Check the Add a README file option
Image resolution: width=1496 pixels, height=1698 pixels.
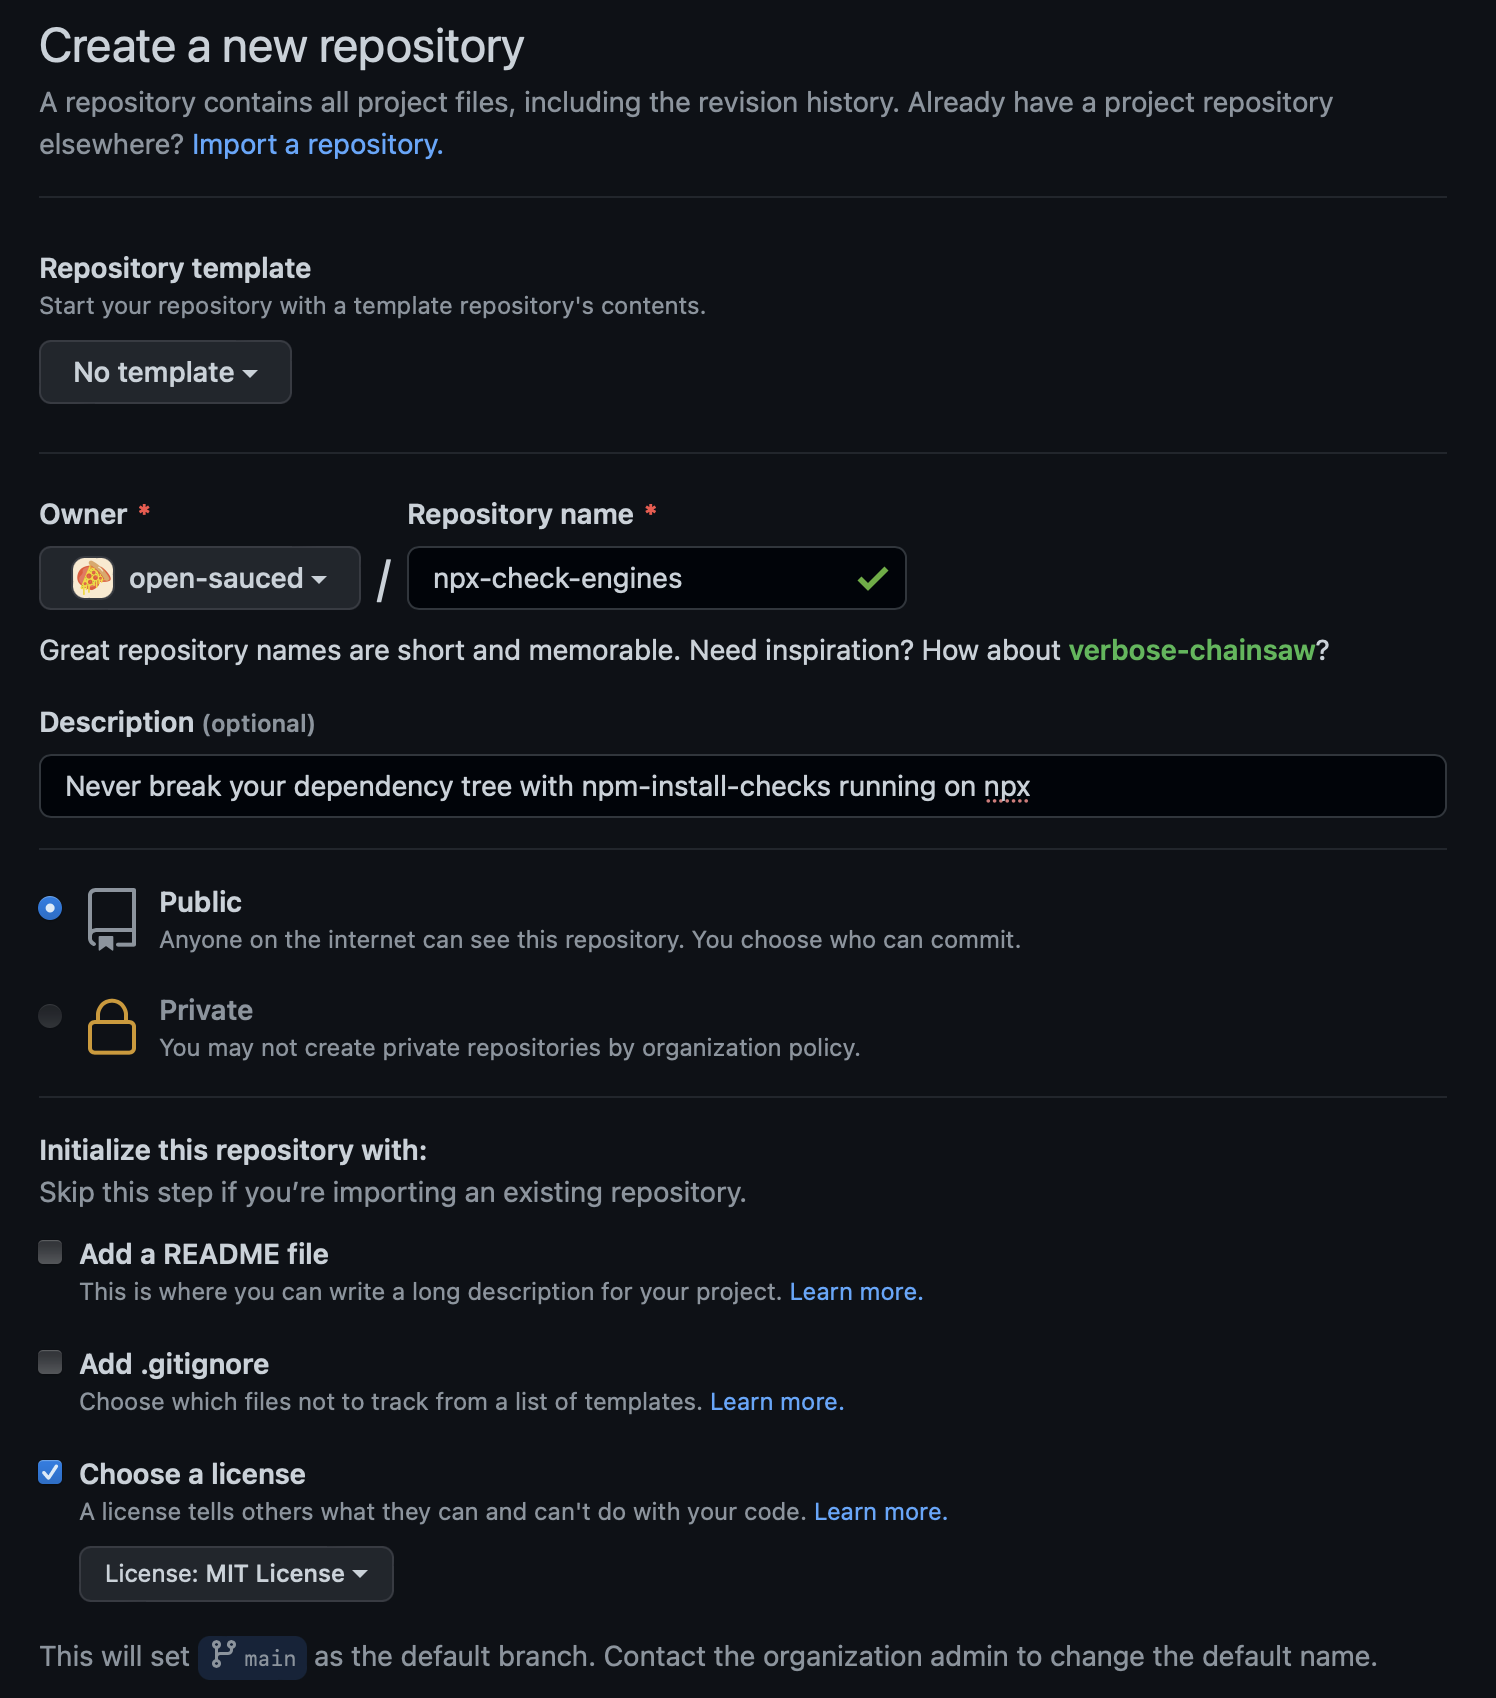tap(50, 1250)
